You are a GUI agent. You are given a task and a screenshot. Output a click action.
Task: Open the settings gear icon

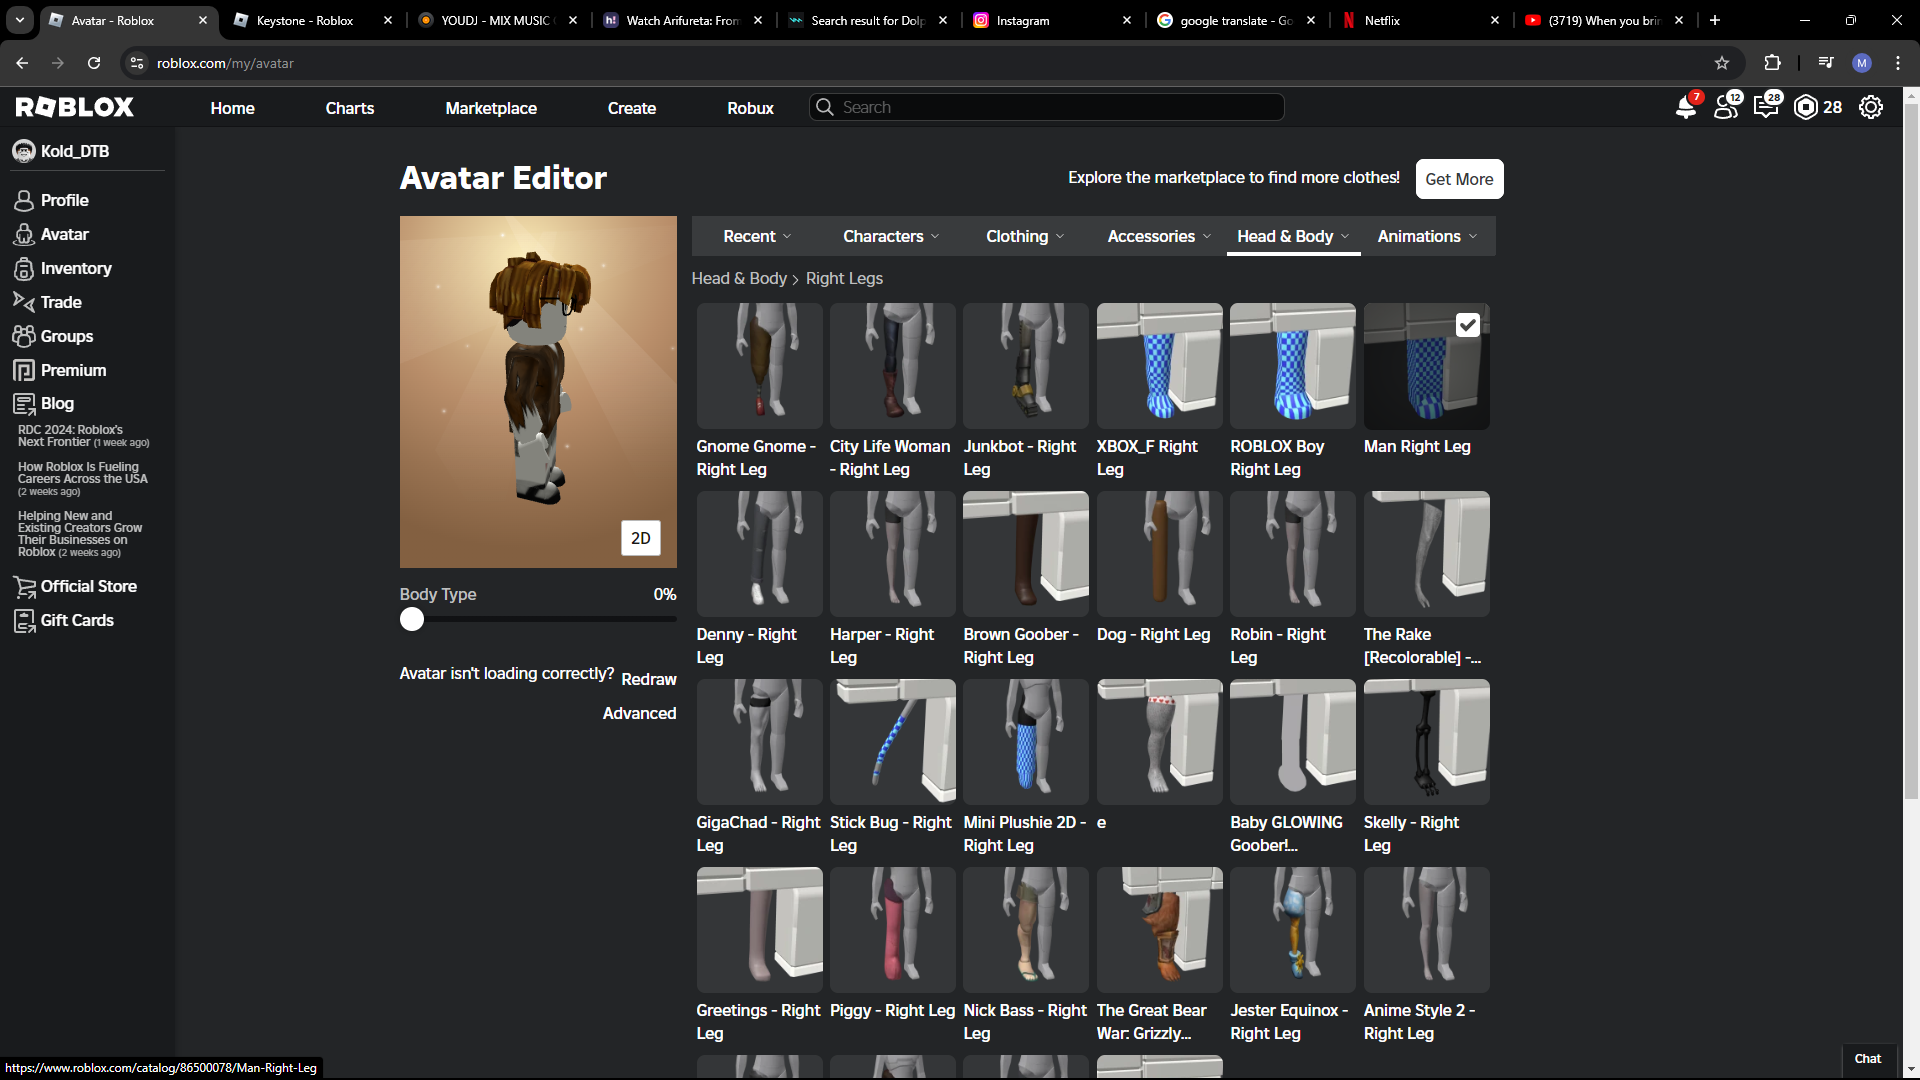click(1871, 107)
